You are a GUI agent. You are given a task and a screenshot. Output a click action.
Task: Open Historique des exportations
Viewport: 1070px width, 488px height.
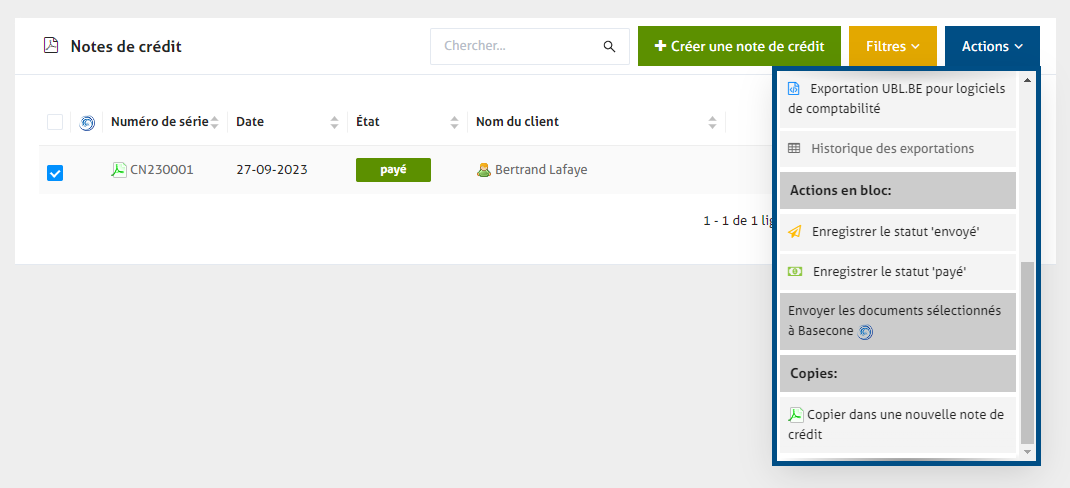tap(892, 148)
